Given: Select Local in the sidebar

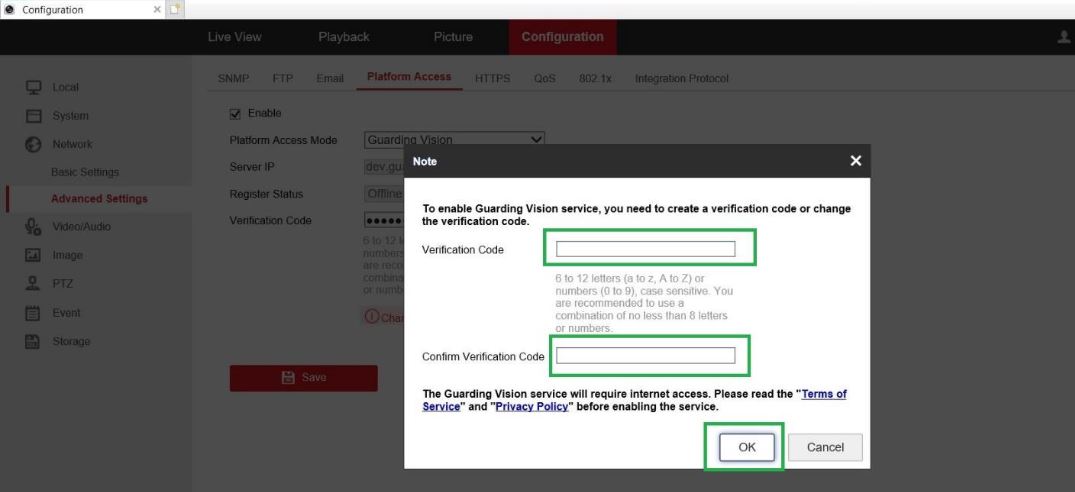Looking at the screenshot, I should pos(66,87).
